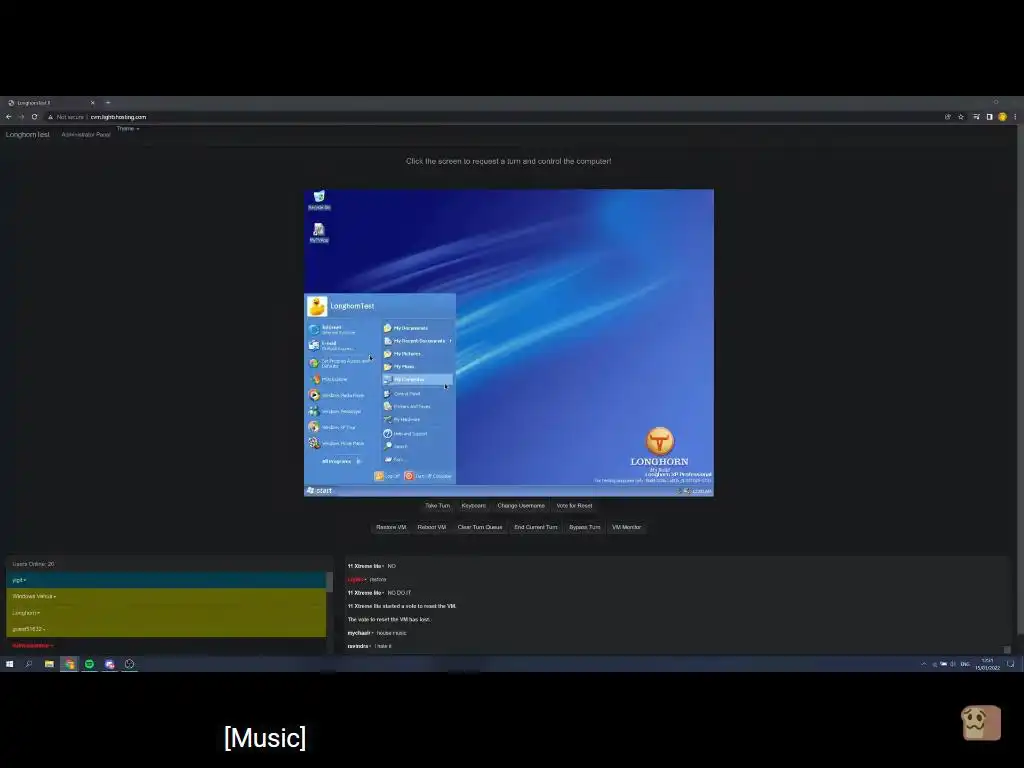Expand My Recent Documents submenu

pyautogui.click(x=418, y=341)
